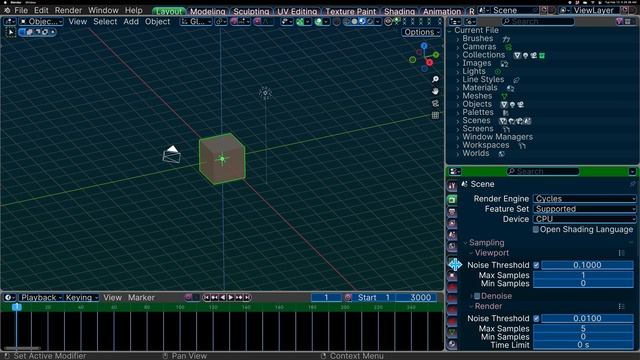Switch to solid viewport shading mode
The image size is (640, 360).
click(x=354, y=21)
